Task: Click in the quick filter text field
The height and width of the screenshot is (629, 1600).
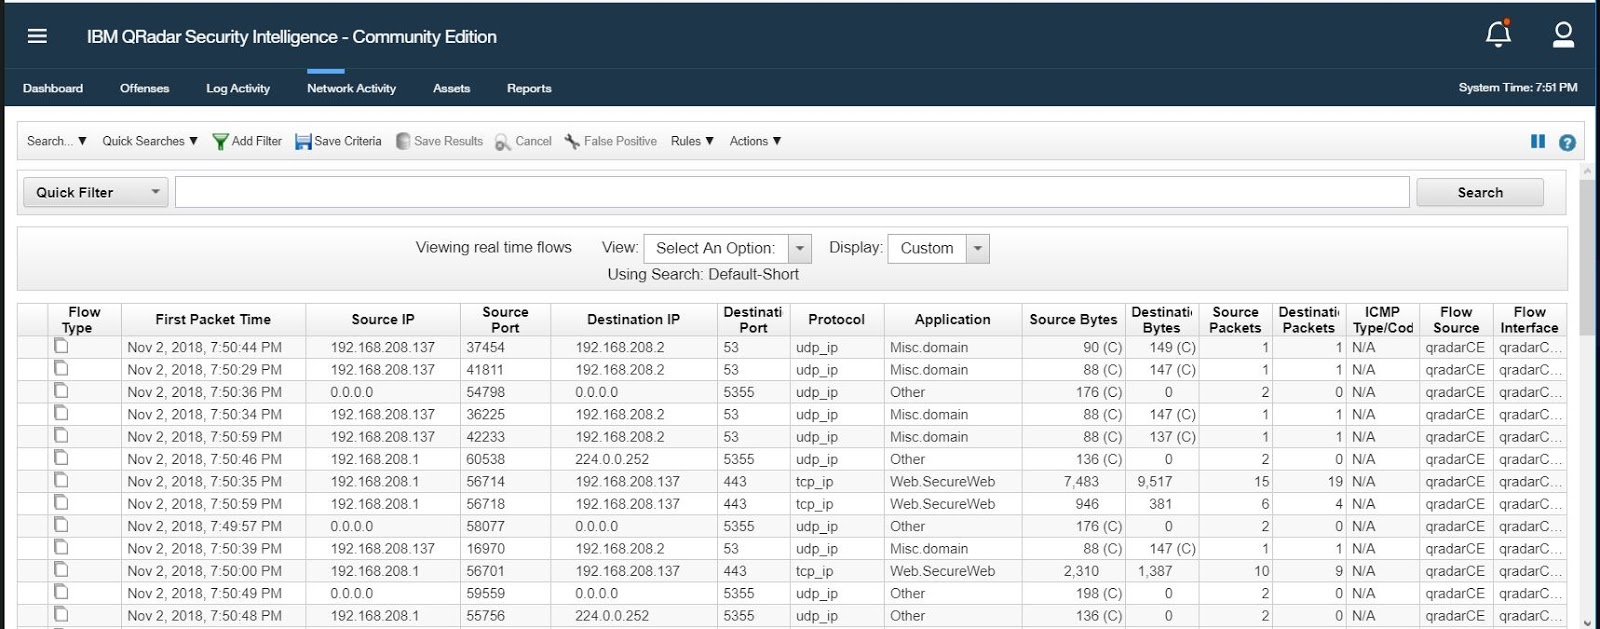Action: pyautogui.click(x=792, y=192)
